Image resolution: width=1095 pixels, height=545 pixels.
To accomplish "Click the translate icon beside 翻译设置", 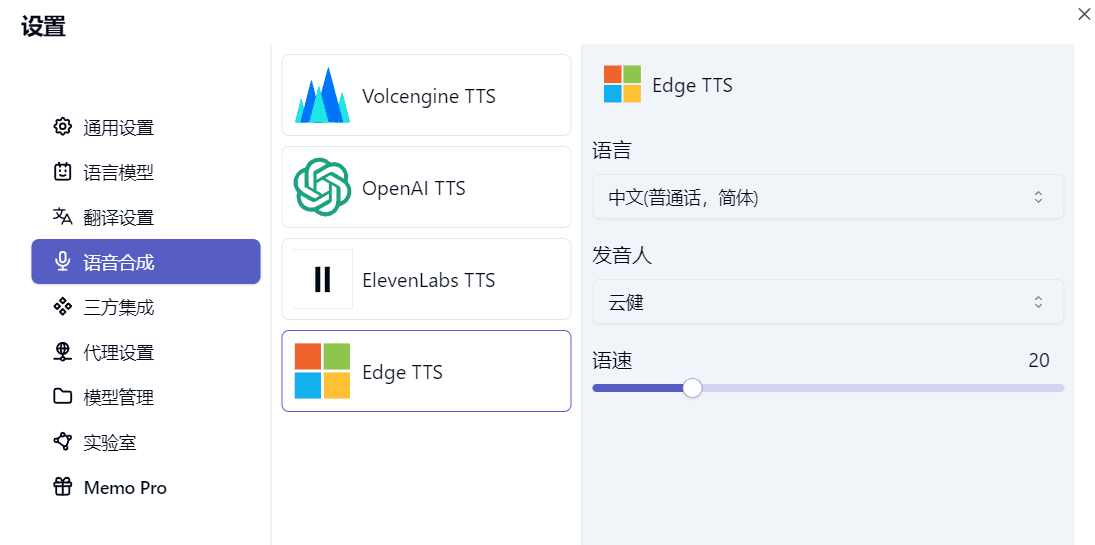I will click(x=63, y=217).
